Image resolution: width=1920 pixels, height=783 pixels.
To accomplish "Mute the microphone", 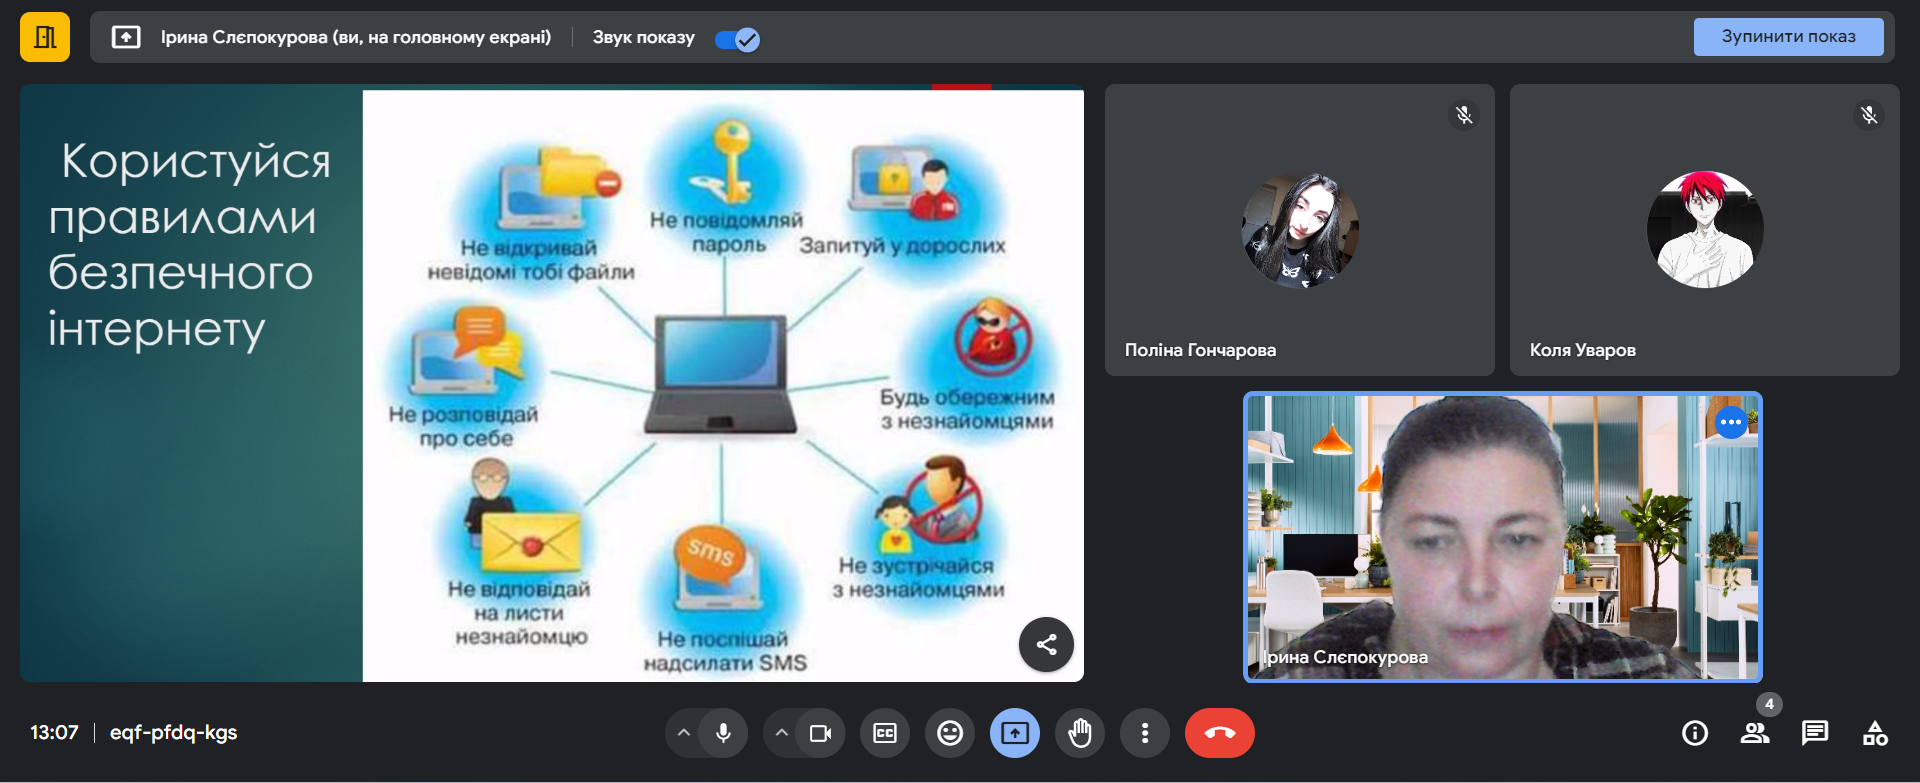I will coord(723,733).
